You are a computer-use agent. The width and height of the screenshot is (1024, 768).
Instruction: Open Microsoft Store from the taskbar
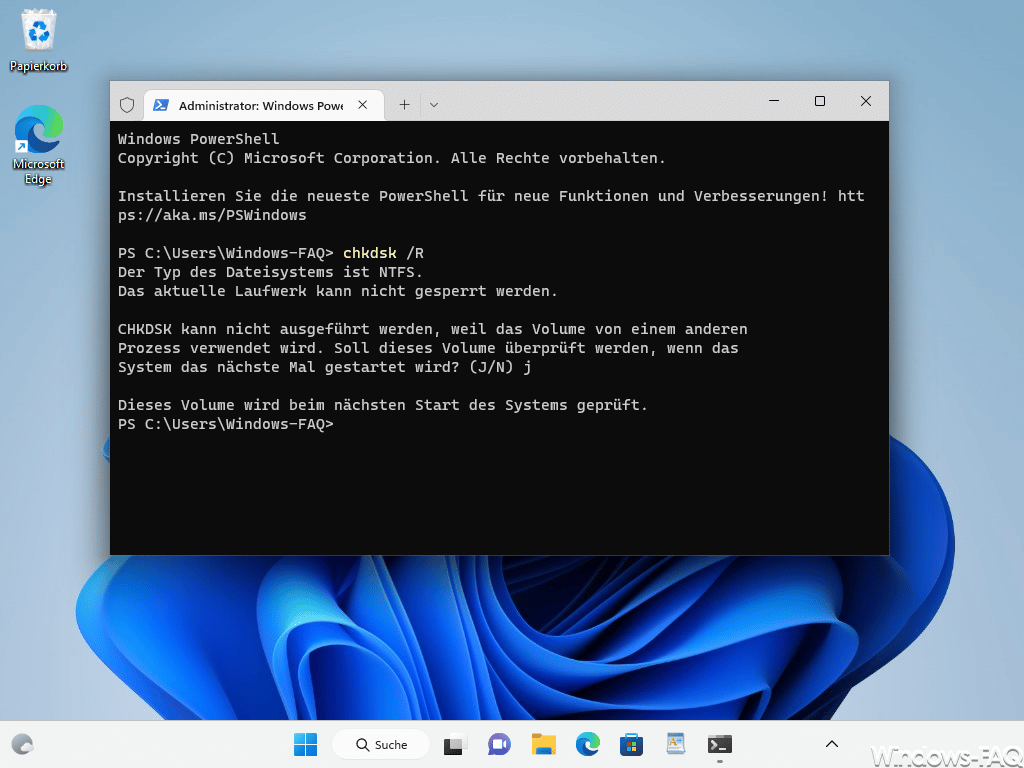[632, 744]
